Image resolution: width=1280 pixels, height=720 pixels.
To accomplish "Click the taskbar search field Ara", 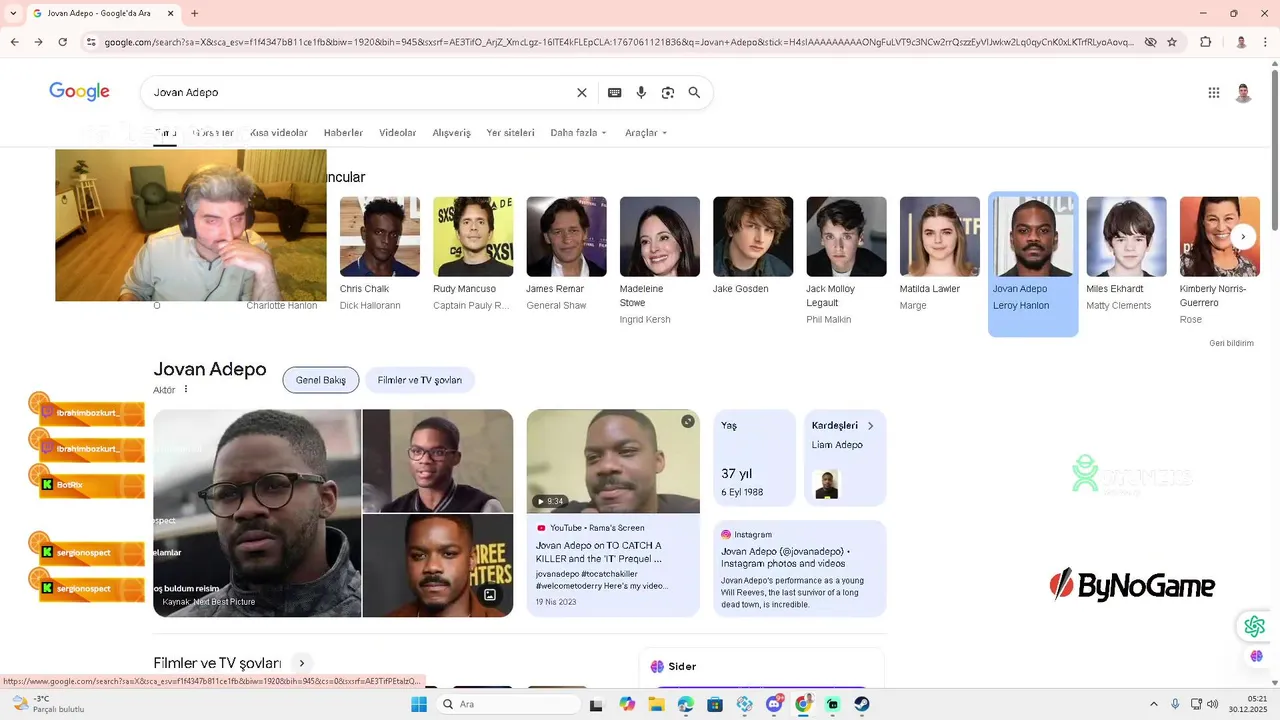I will tap(508, 704).
